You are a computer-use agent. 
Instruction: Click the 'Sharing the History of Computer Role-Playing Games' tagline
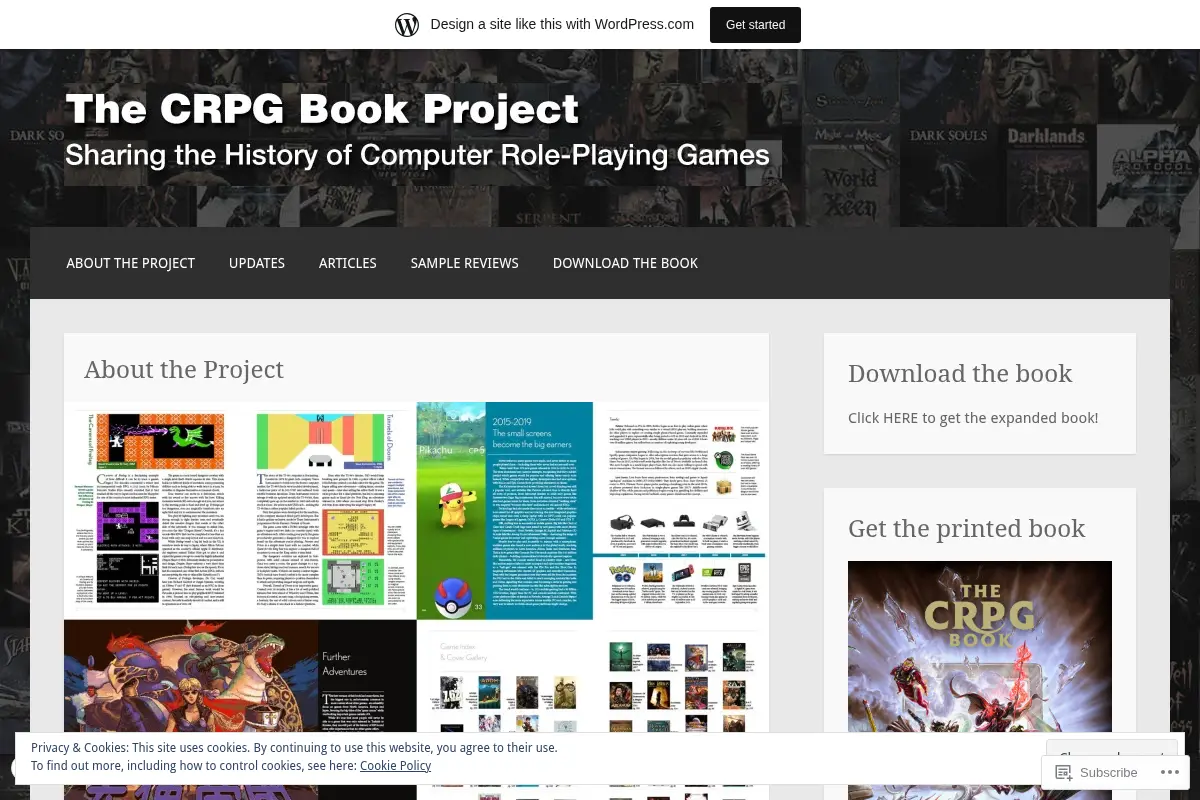pos(417,155)
